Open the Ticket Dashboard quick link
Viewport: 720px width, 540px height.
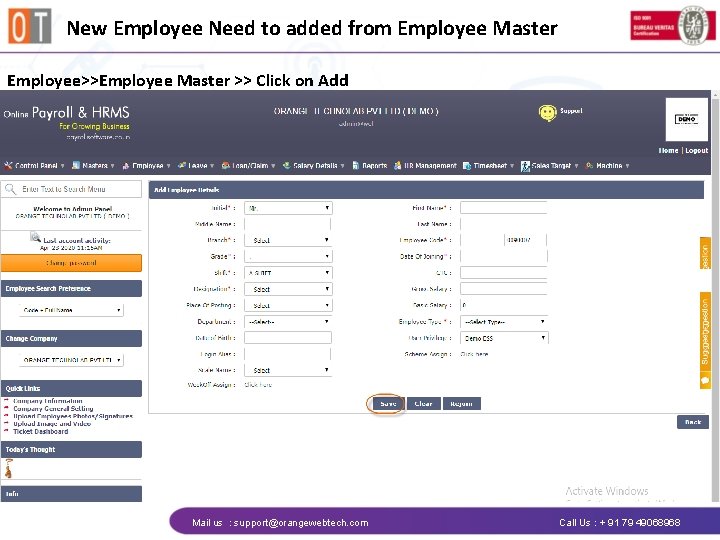(x=40, y=431)
